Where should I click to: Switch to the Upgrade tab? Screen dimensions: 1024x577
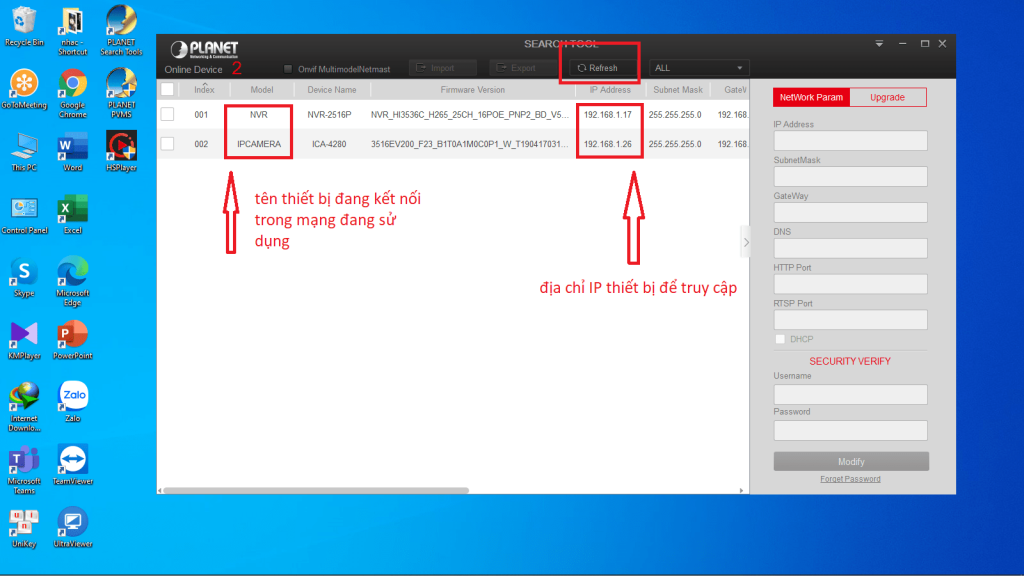click(888, 97)
